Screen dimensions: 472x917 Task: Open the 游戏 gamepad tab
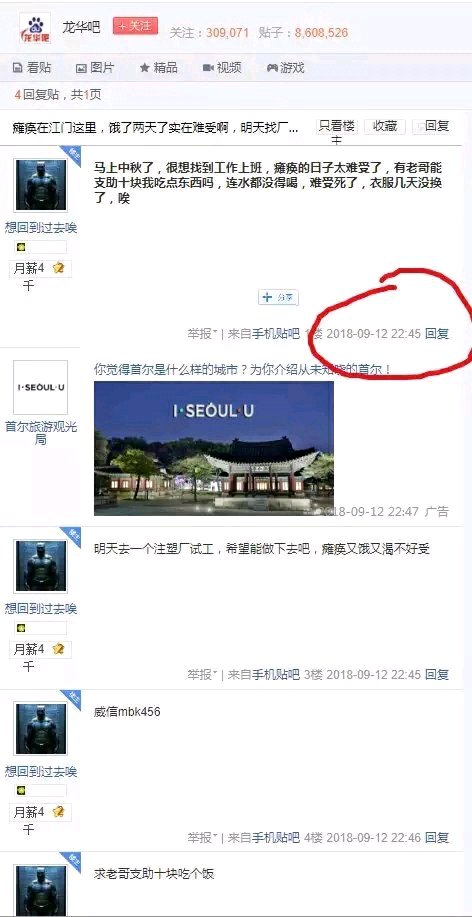285,68
